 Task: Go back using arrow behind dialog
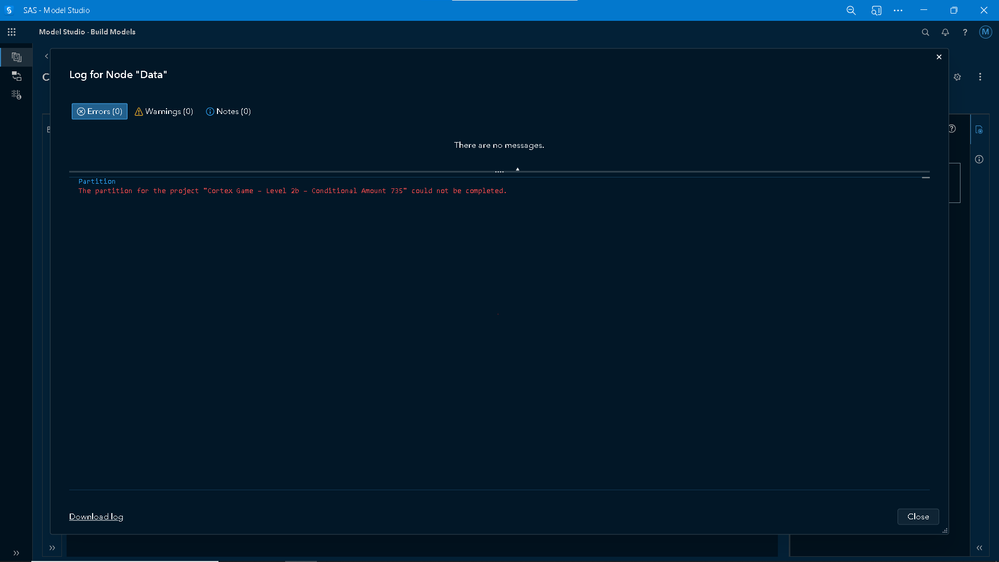coord(47,57)
